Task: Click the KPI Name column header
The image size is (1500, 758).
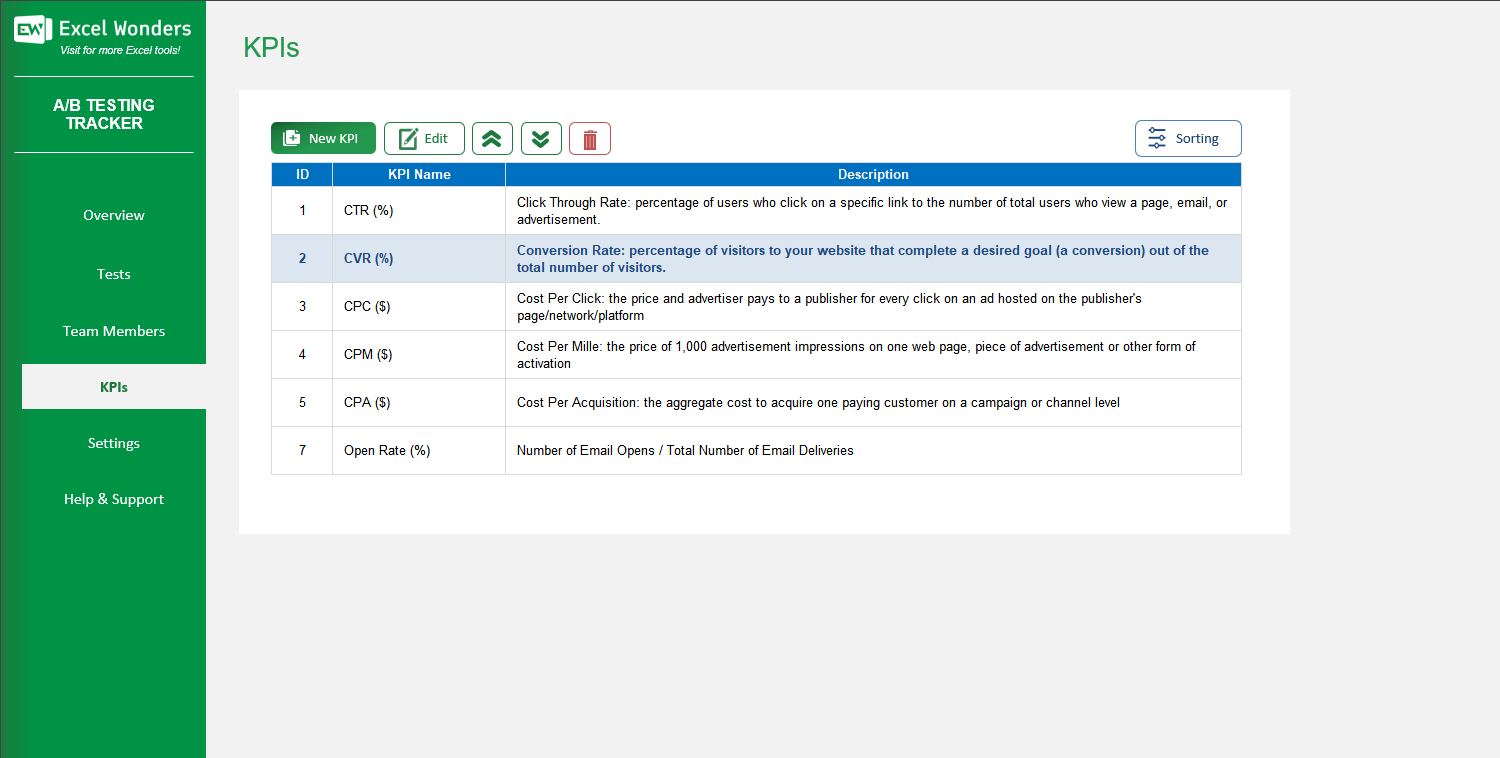Action: click(418, 174)
